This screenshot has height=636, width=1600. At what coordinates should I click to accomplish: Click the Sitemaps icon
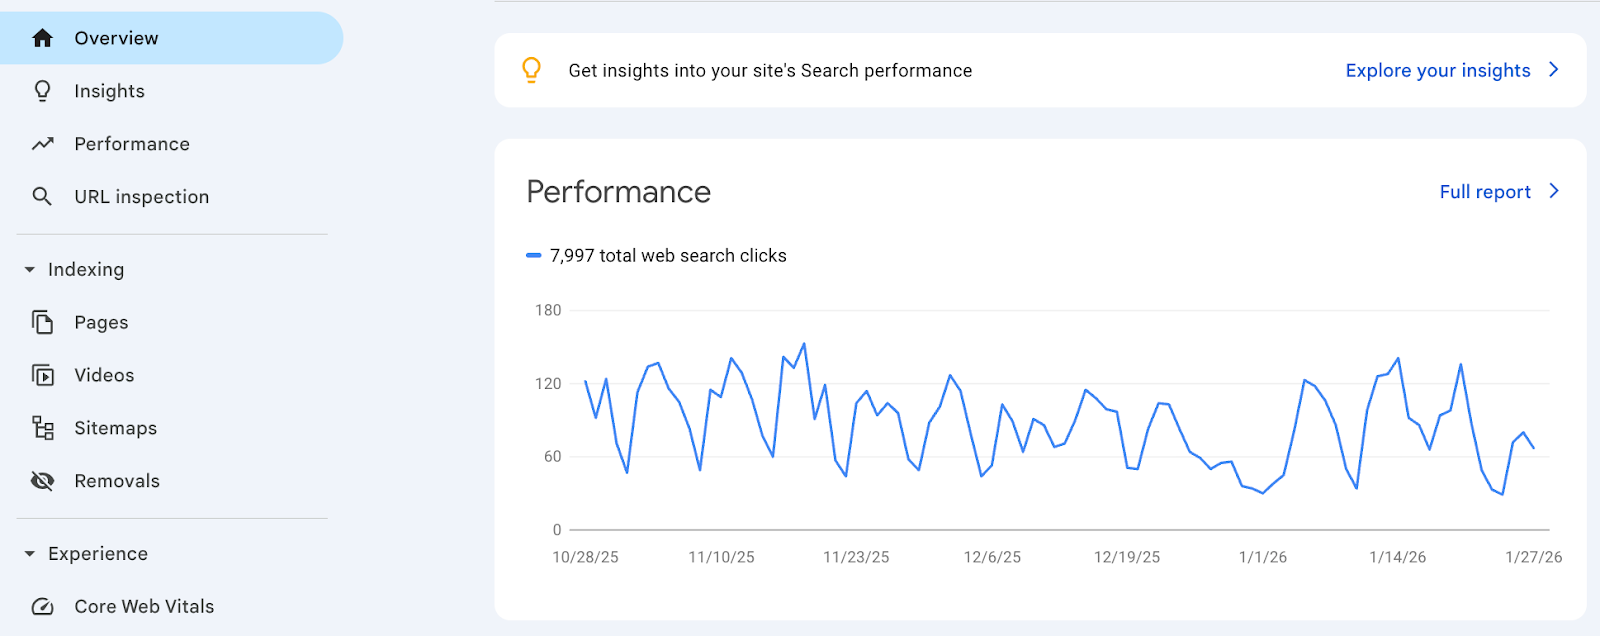tap(42, 427)
